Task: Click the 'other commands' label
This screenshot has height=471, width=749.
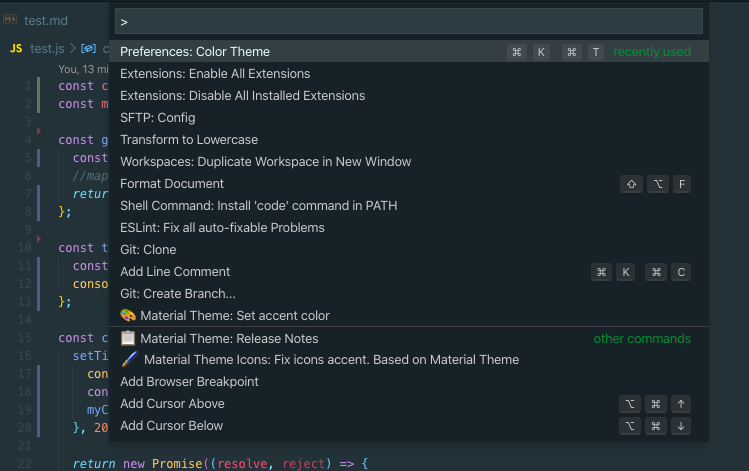Action: tap(642, 339)
